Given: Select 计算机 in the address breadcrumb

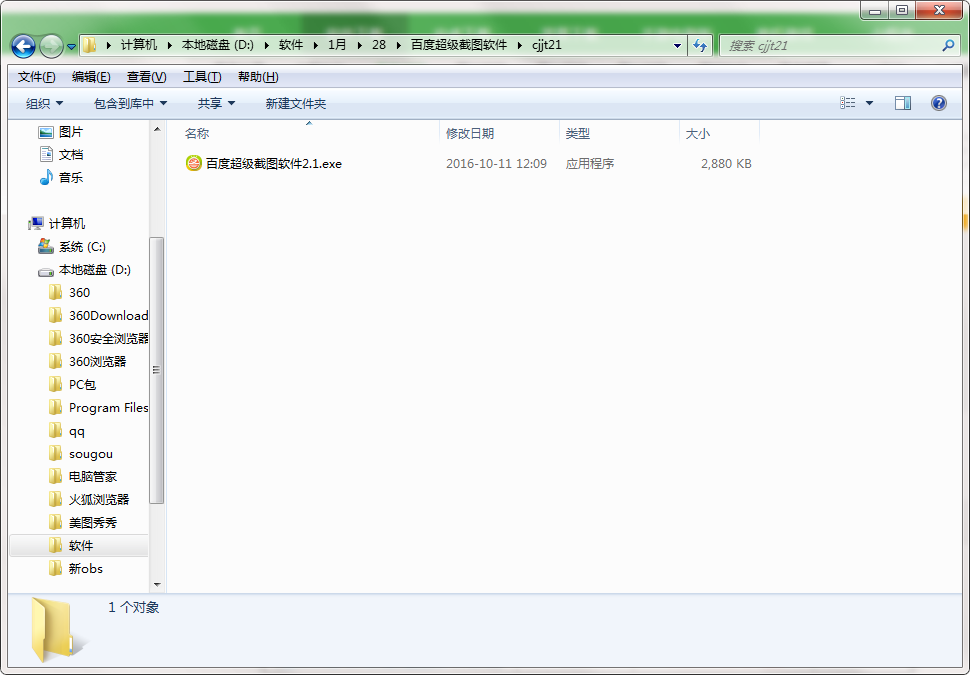Looking at the screenshot, I should (139, 45).
